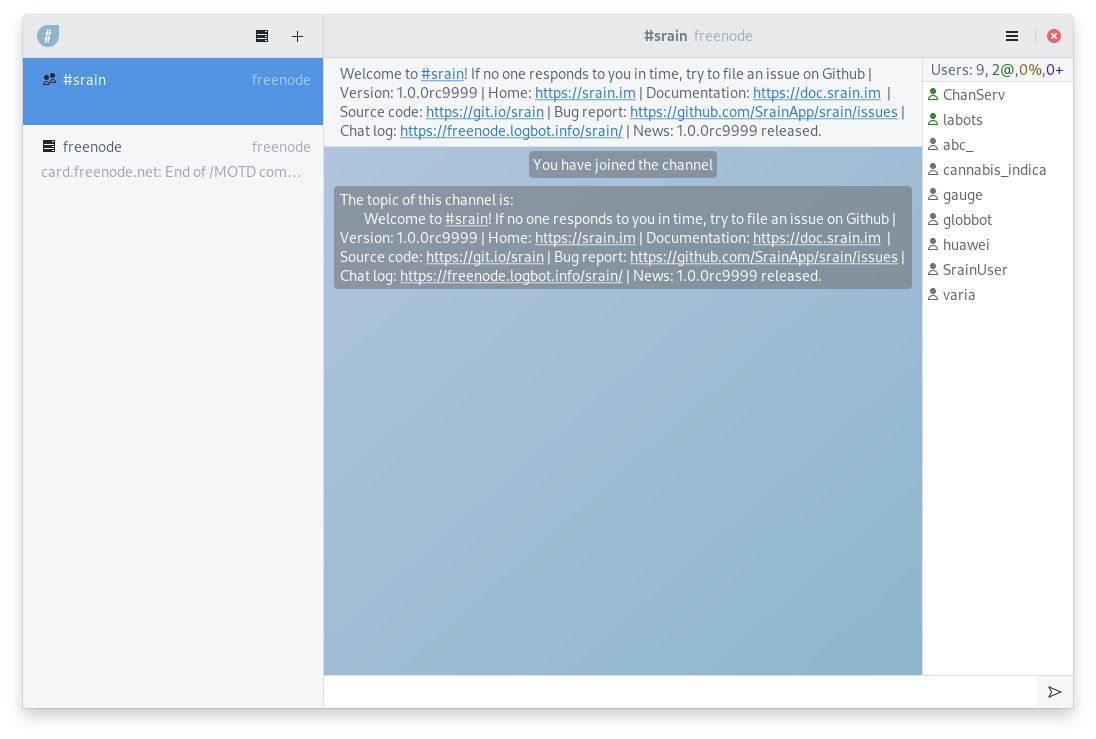Click the green user icon beside ChanServ
The image size is (1096, 739).
[x=933, y=94]
